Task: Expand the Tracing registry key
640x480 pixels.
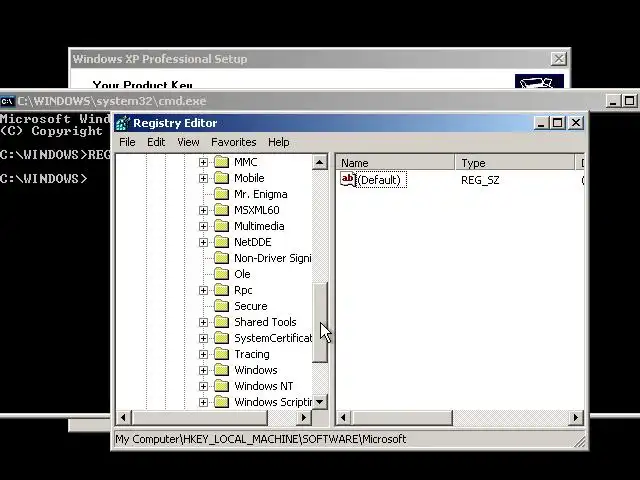Action: click(x=203, y=354)
